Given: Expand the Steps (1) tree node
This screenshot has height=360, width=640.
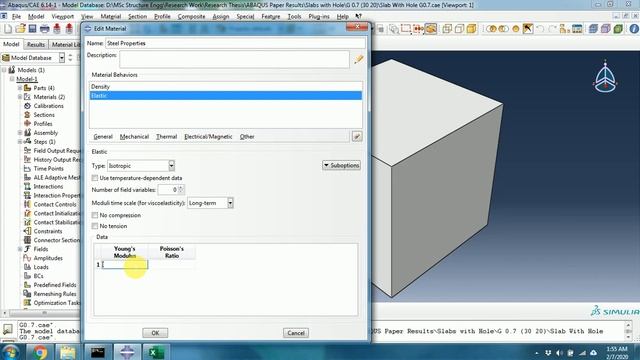Looking at the screenshot, I should coord(20,142).
